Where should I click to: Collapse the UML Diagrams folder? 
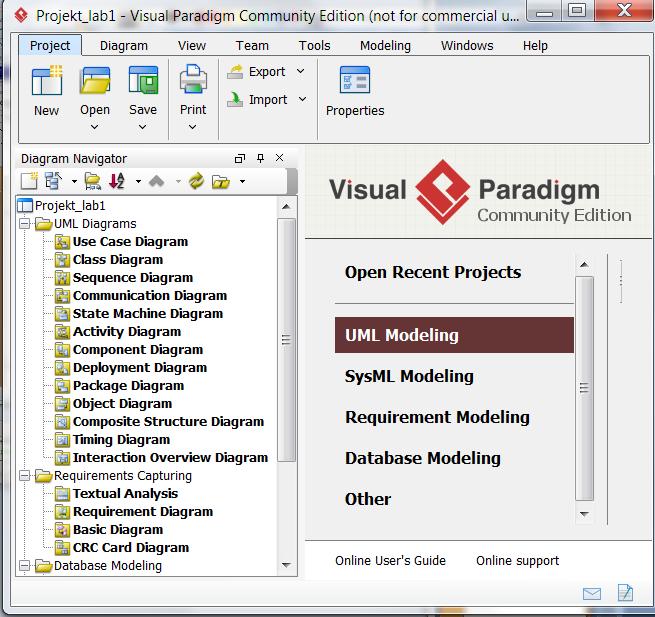click(x=25, y=224)
